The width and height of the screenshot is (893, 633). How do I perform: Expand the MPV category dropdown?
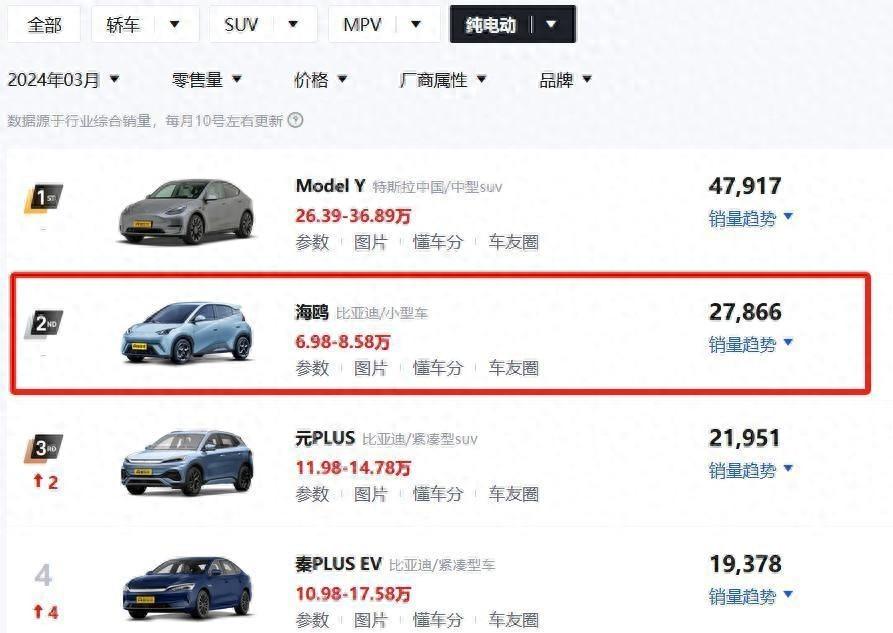[383, 25]
